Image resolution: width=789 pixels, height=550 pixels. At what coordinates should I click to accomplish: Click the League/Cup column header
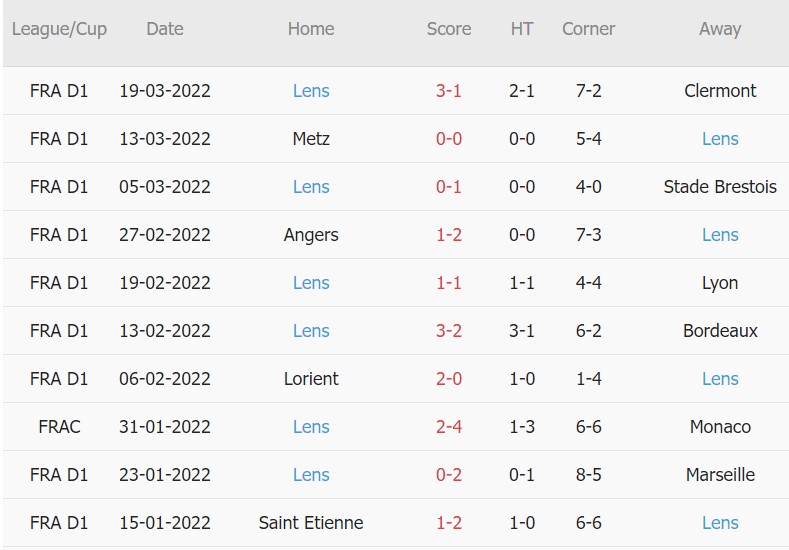tap(59, 29)
